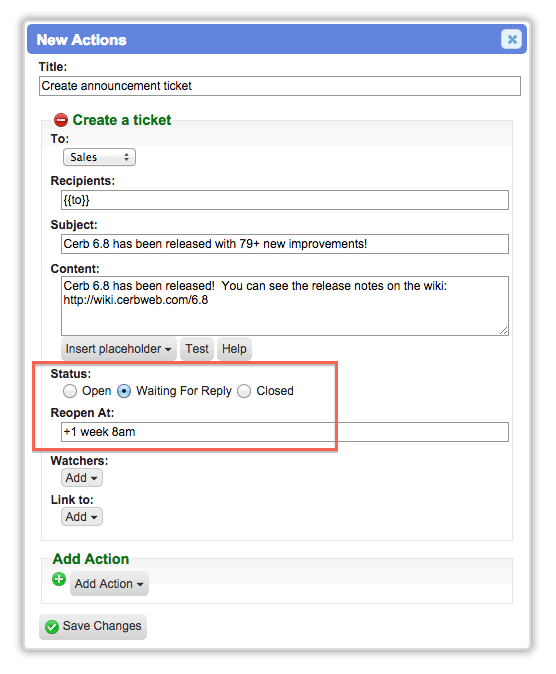This screenshot has height=674, width=556.
Task: Remove the Create a ticket action
Action: pyautogui.click(x=61, y=120)
